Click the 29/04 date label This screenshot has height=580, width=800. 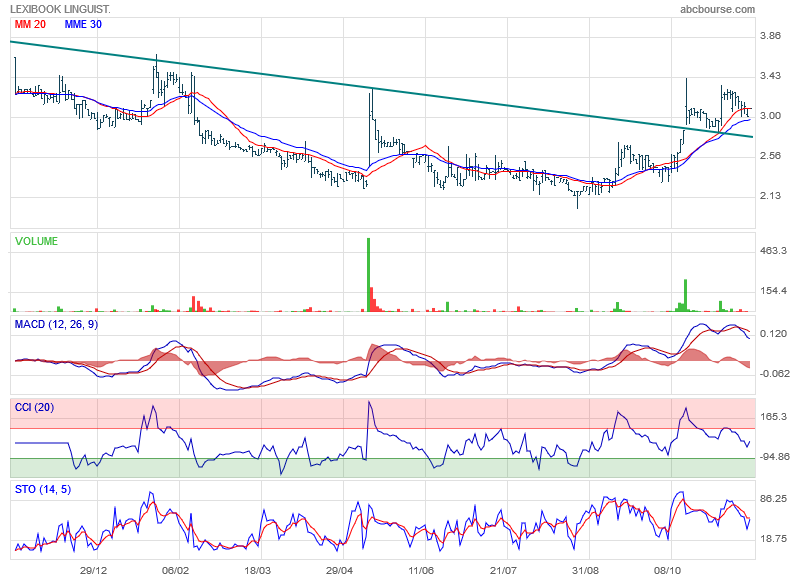pyautogui.click(x=339, y=570)
